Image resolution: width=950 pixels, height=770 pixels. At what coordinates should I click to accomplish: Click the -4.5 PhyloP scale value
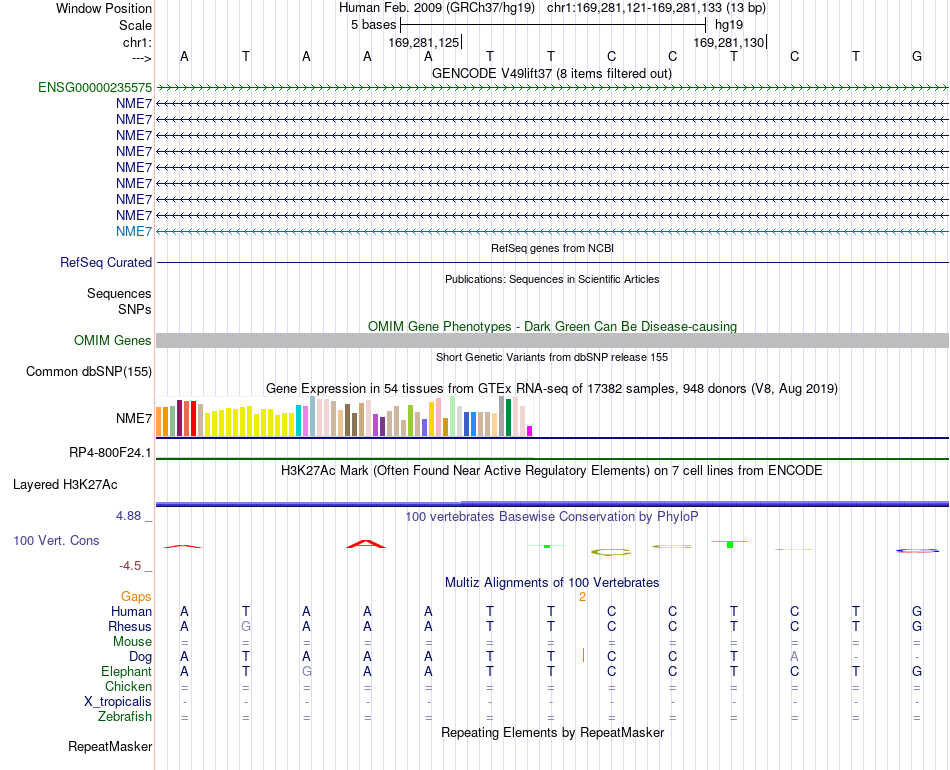[130, 566]
